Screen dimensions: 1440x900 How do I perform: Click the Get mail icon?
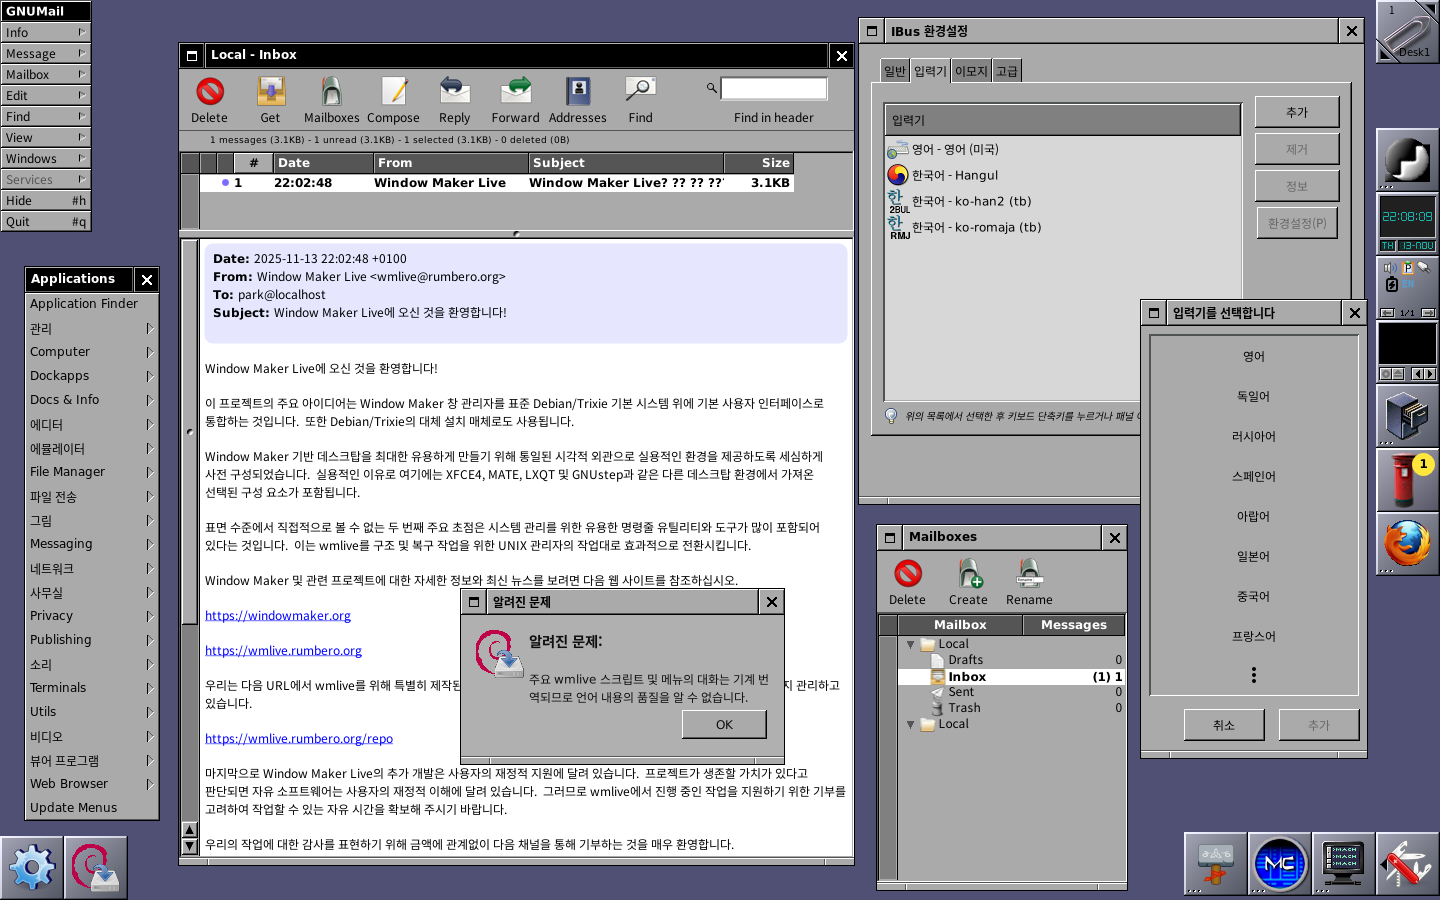click(x=270, y=92)
